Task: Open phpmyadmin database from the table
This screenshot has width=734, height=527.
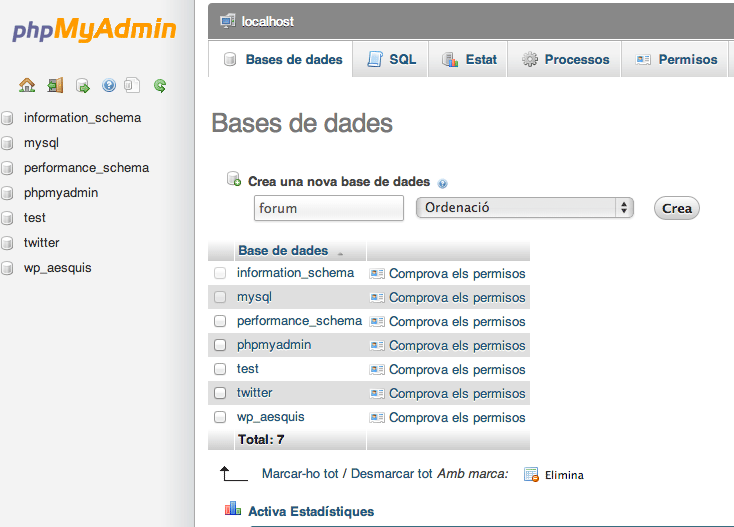Action: point(274,345)
